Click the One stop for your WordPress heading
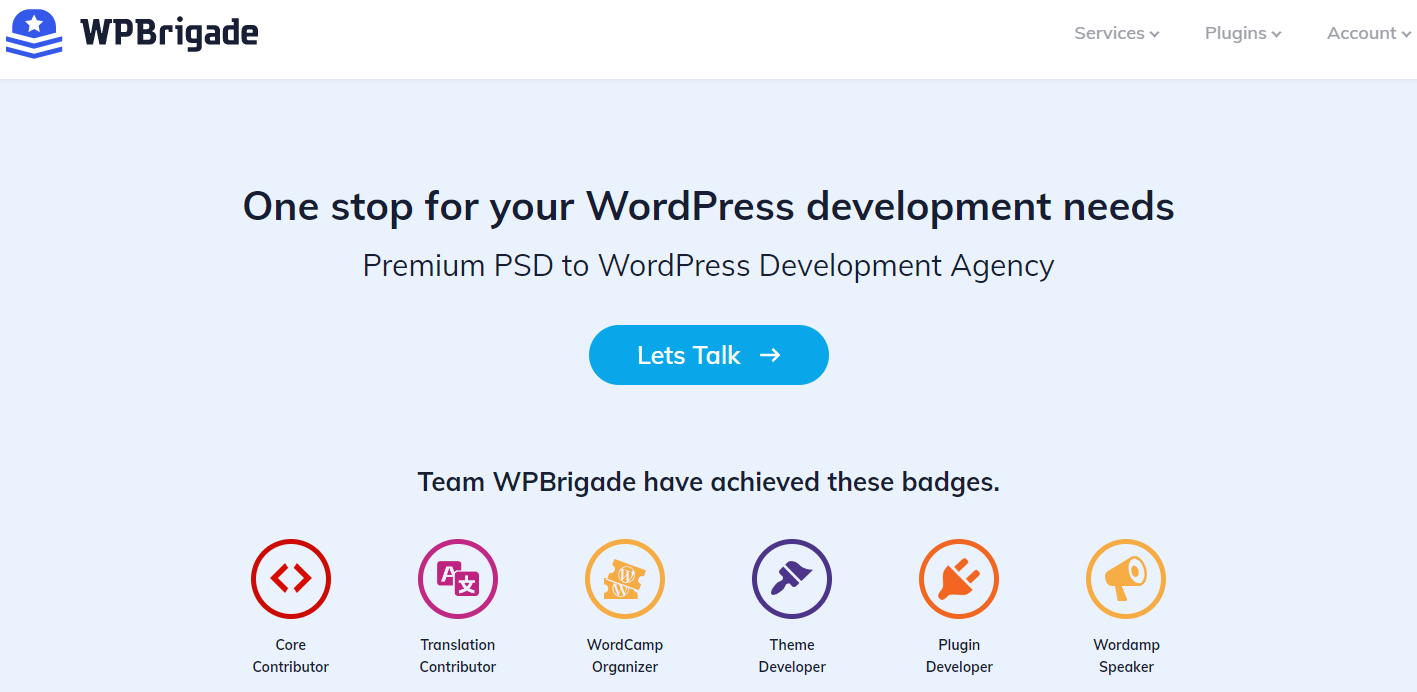Screen dimensions: 1417x692 click(709, 207)
